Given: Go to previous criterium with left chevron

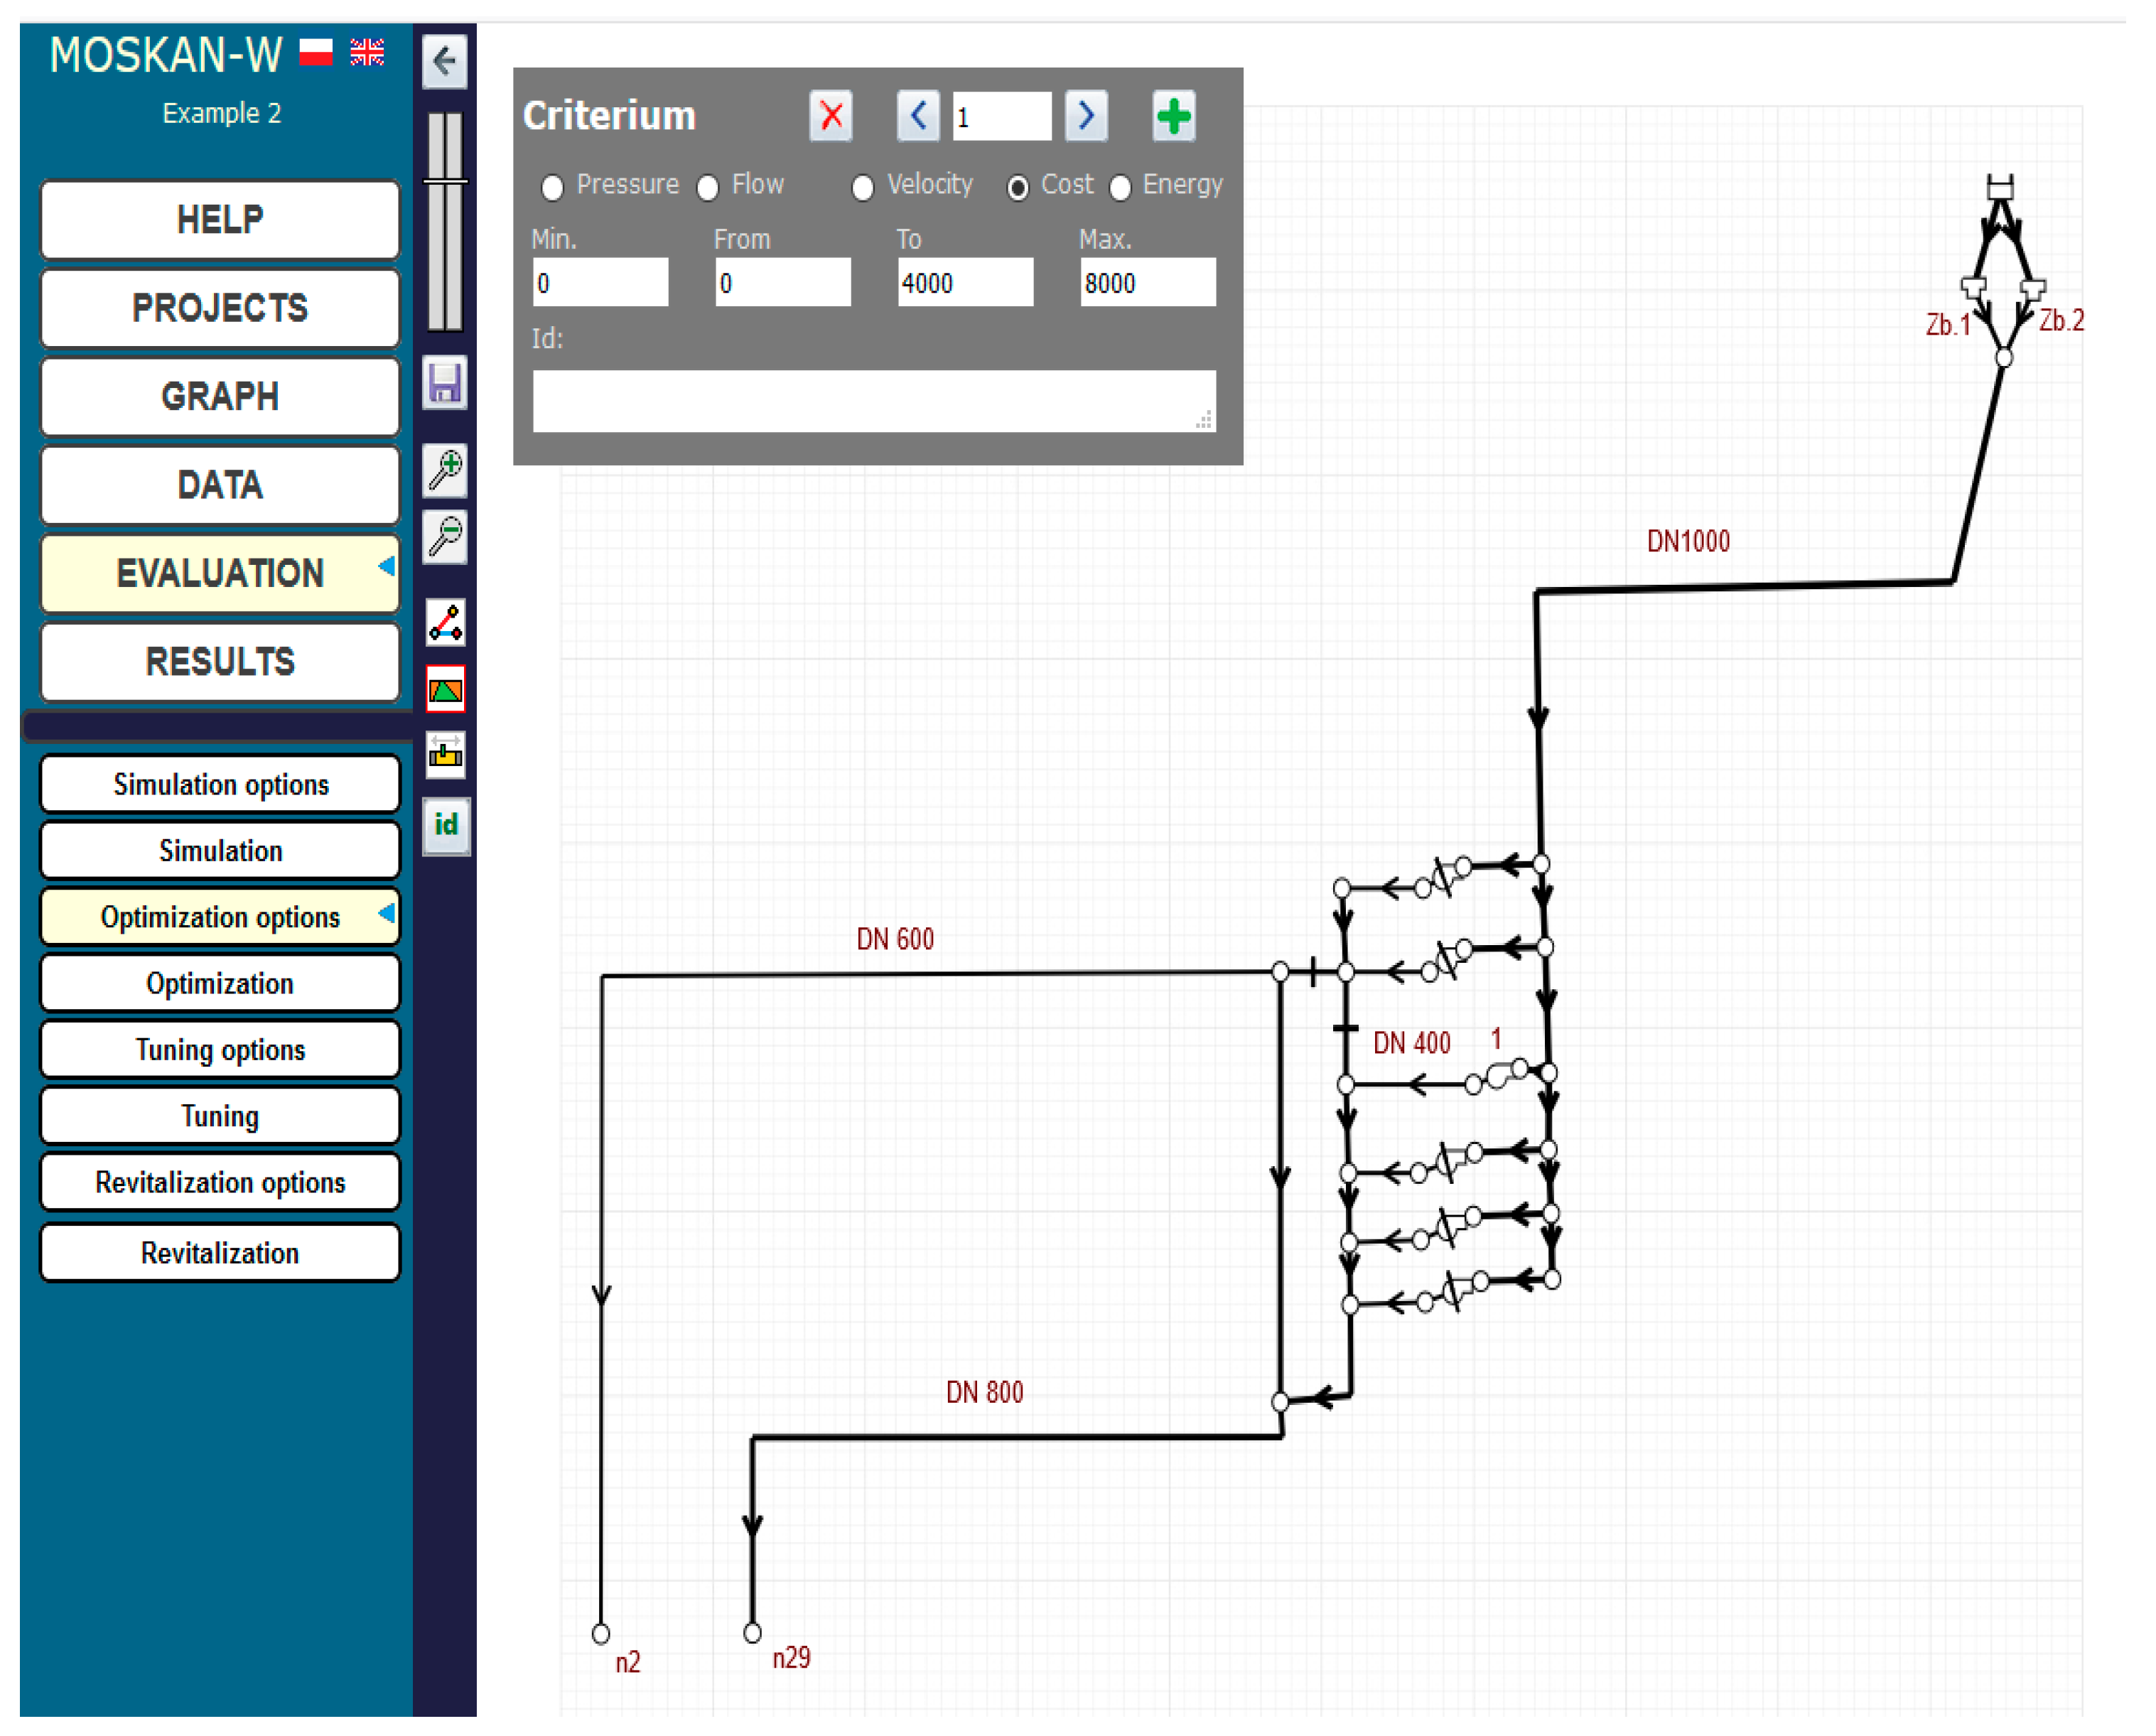Looking at the screenshot, I should tap(917, 116).
